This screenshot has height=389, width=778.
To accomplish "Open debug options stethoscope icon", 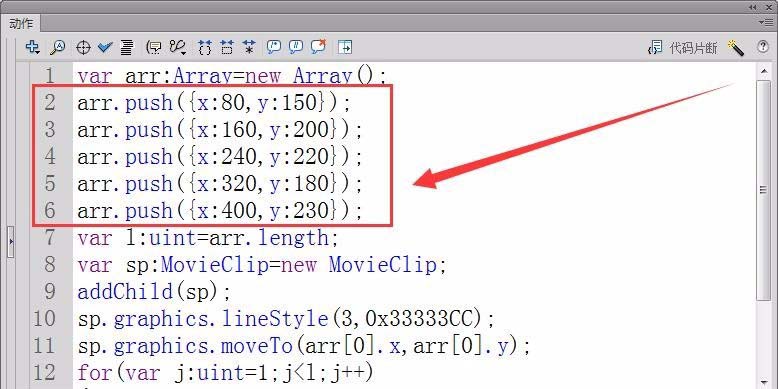I will pyautogui.click(x=178, y=47).
